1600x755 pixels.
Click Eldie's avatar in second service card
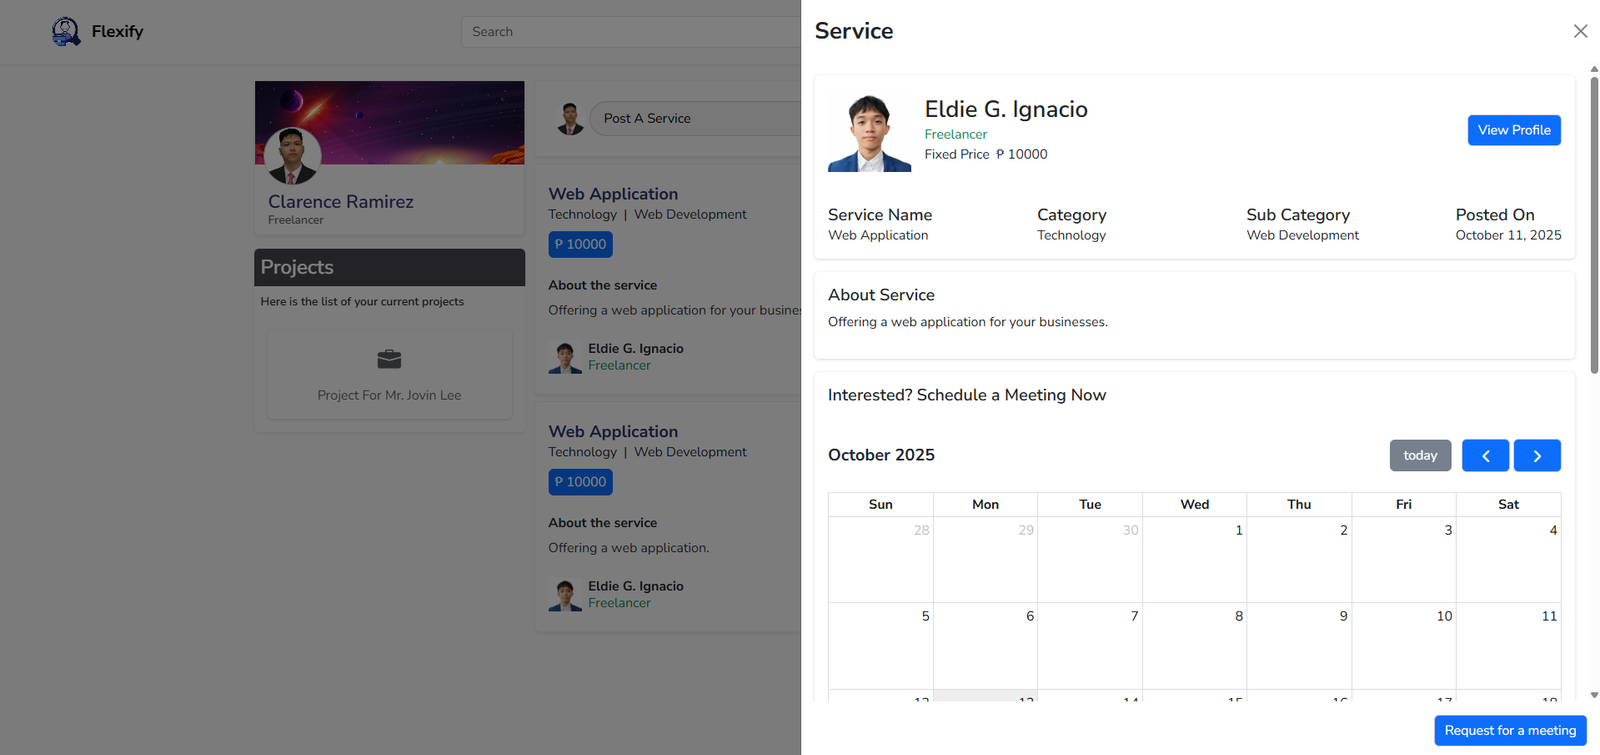click(x=565, y=595)
